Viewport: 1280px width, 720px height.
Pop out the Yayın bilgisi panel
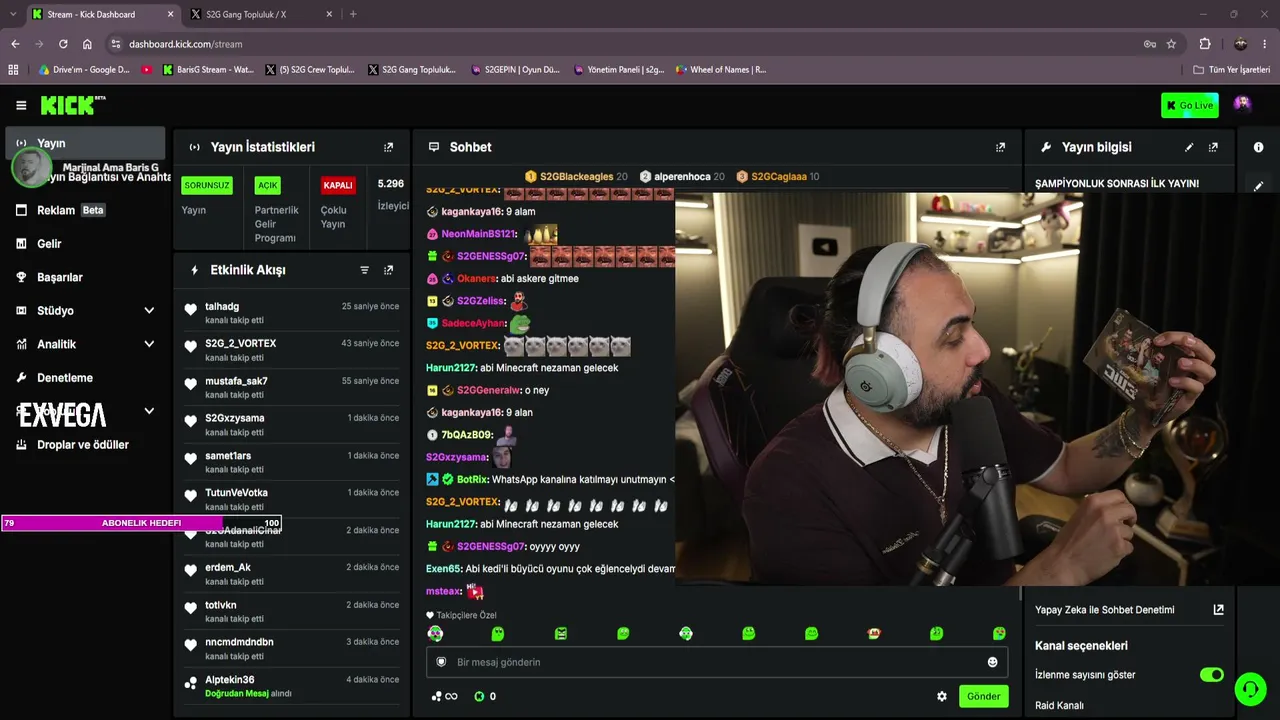[x=1213, y=147]
